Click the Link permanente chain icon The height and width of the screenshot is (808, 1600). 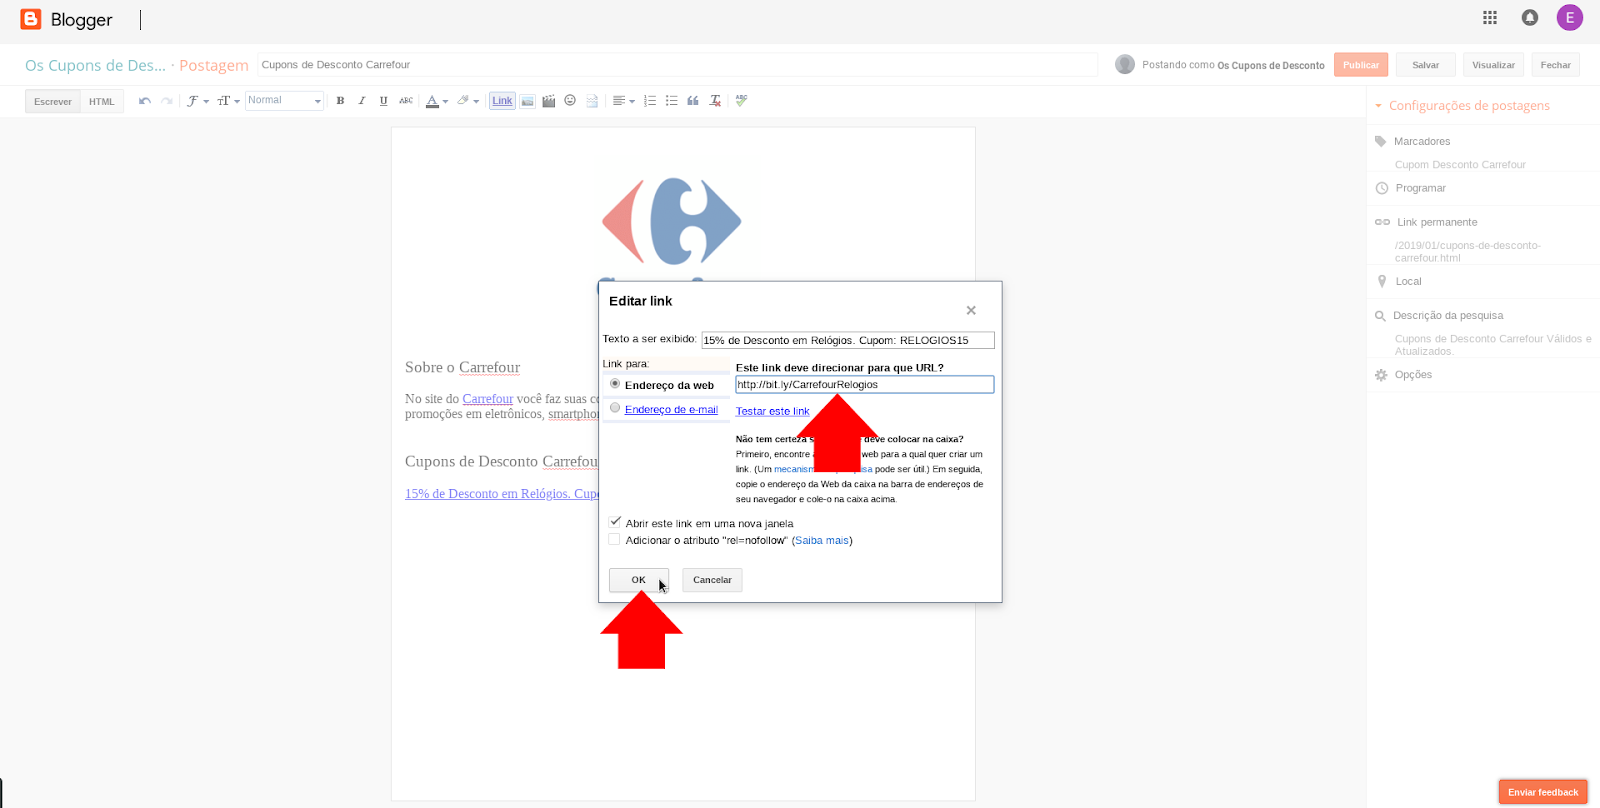pyautogui.click(x=1382, y=222)
